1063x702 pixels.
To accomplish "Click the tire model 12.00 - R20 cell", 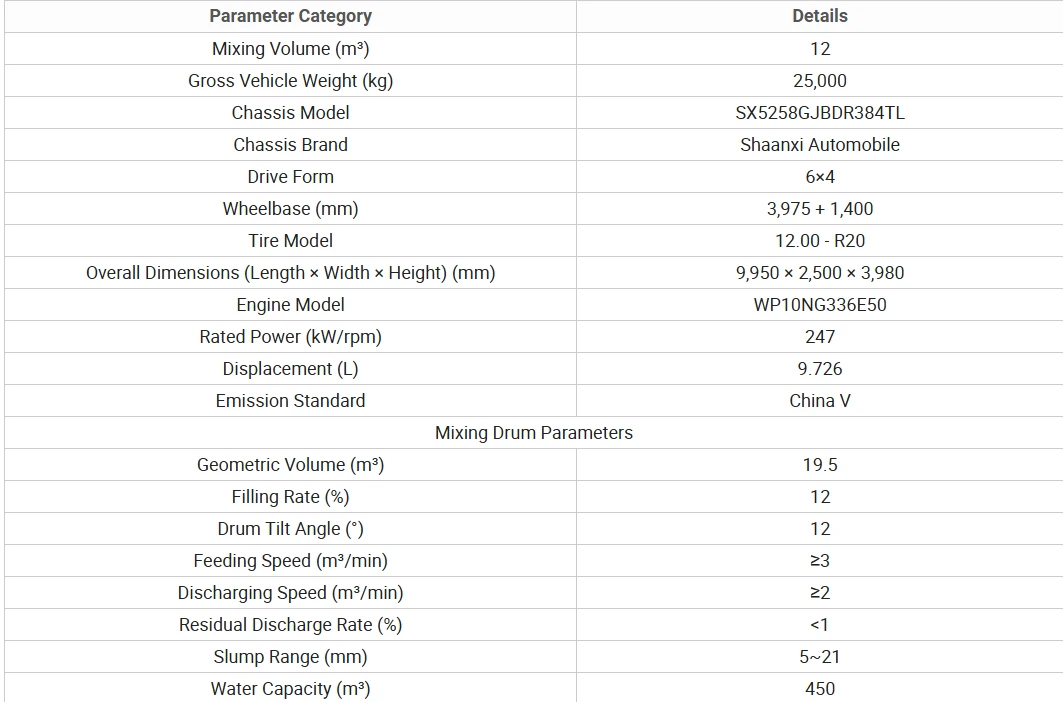I will tap(820, 241).
